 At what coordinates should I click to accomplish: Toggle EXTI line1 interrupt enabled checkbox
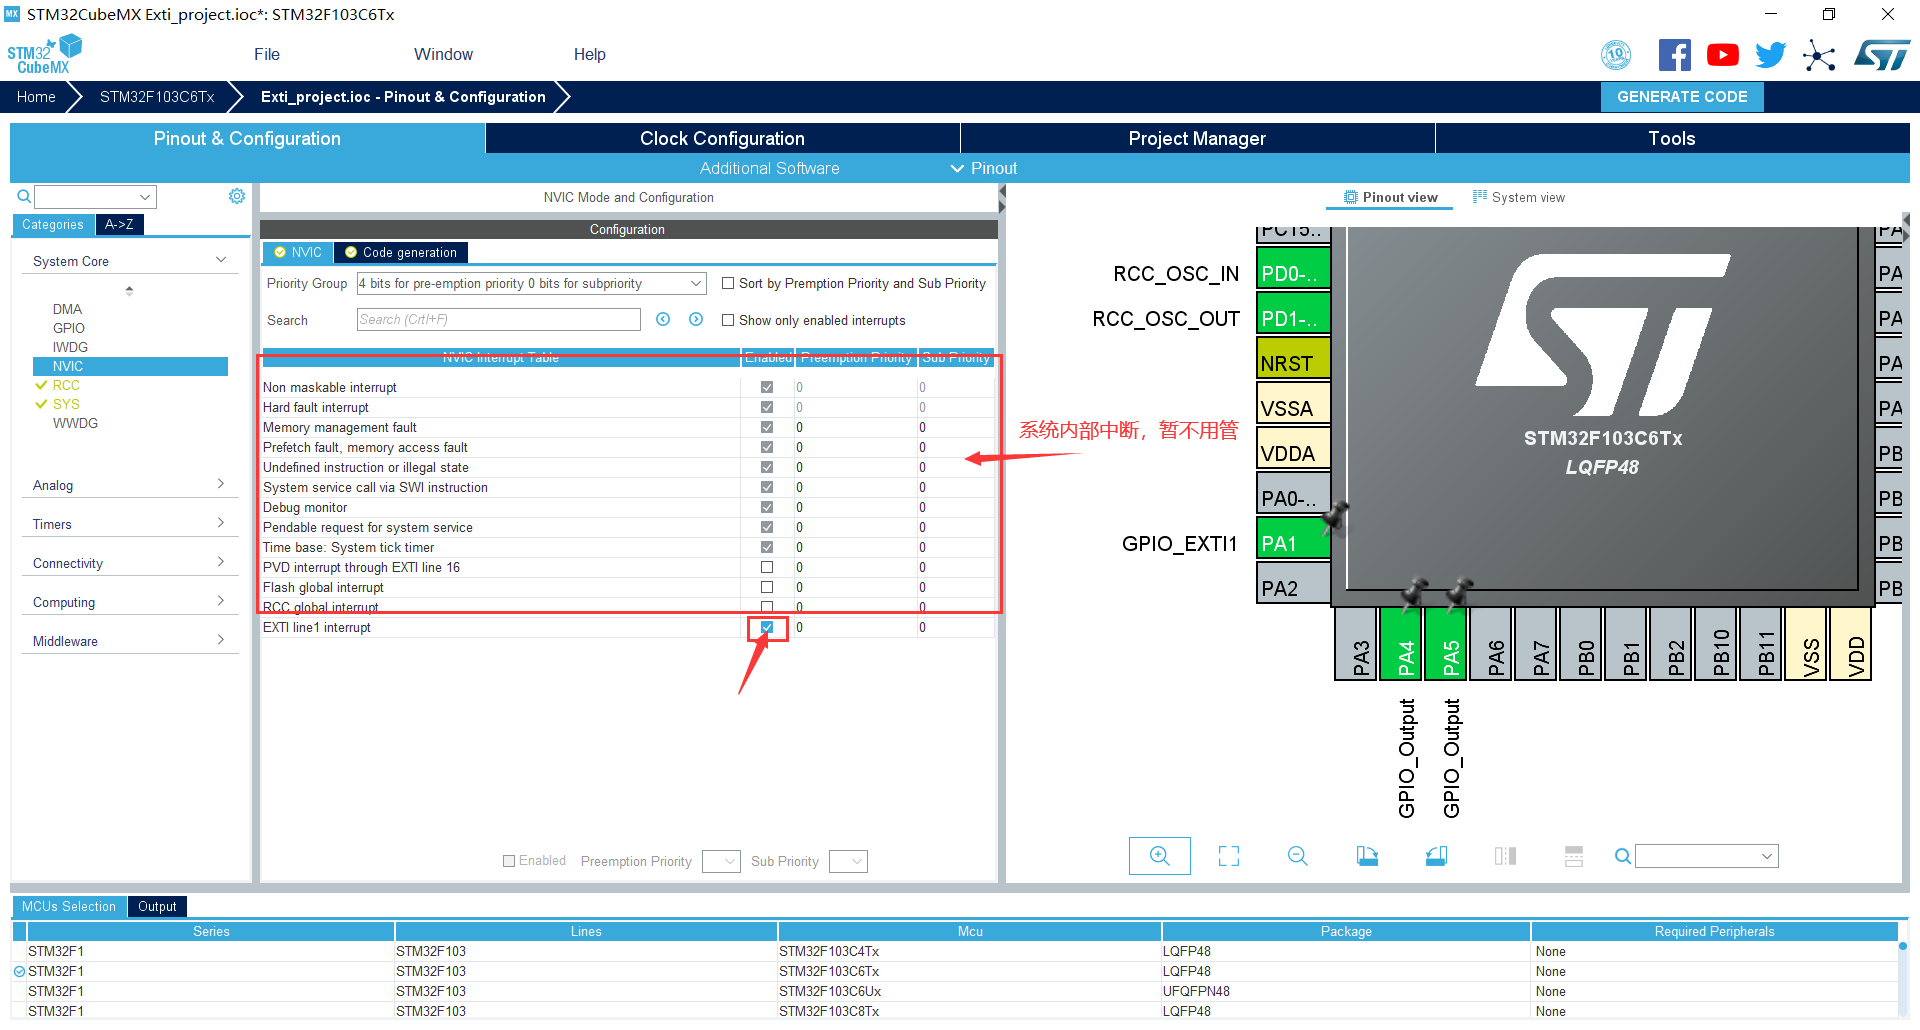(x=767, y=627)
